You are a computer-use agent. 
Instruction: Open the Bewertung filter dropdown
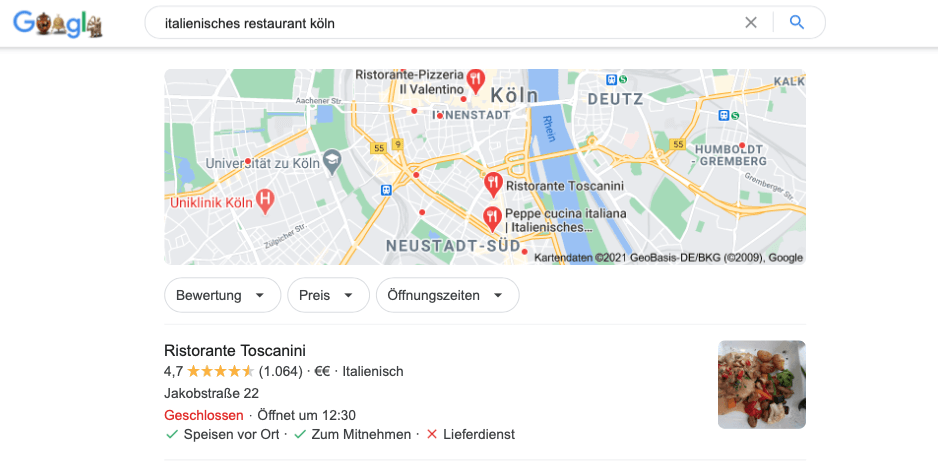(x=222, y=295)
